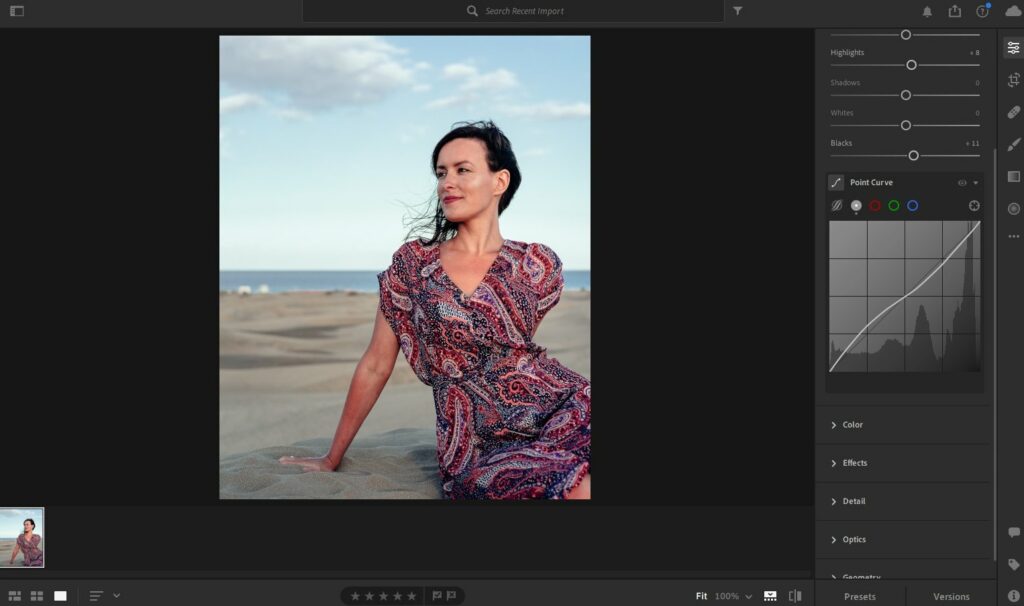
Task: Give the photo a three-star rating
Action: point(384,594)
